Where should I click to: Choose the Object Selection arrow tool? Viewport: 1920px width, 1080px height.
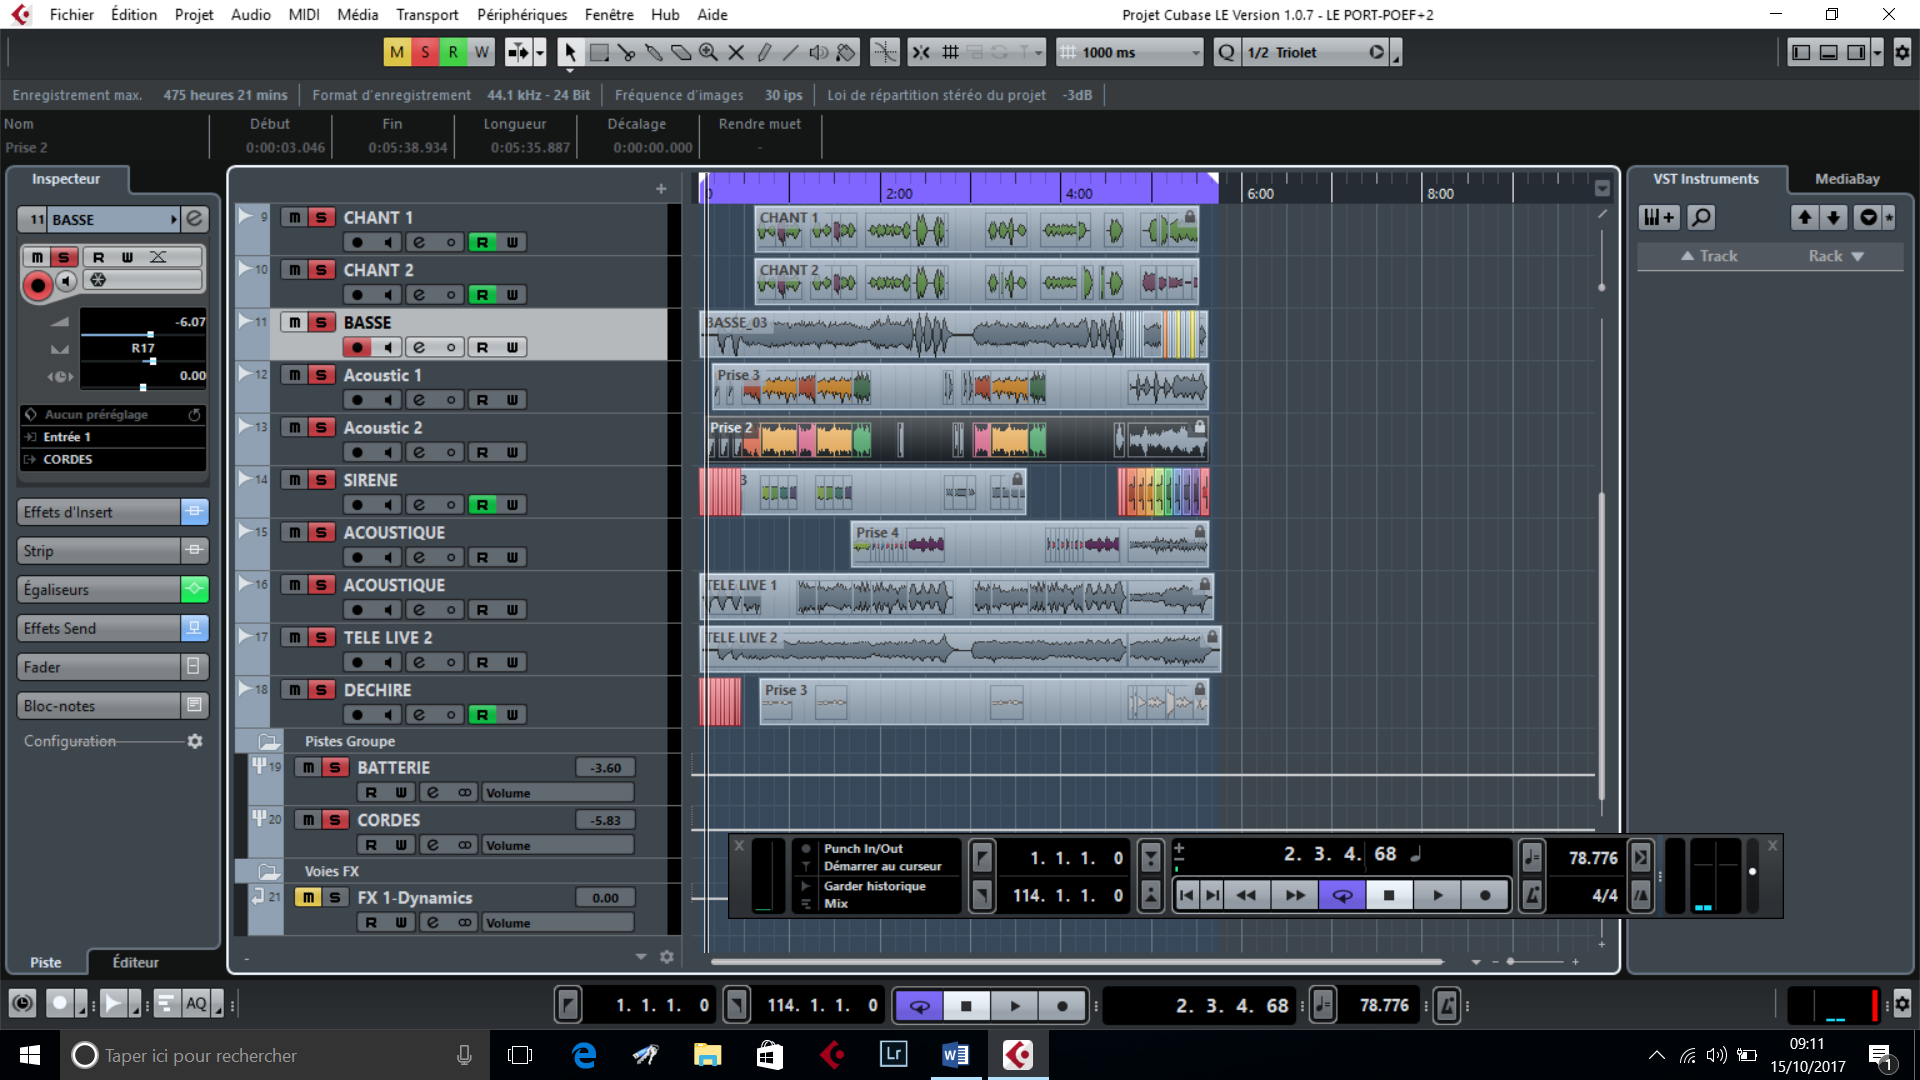570,52
